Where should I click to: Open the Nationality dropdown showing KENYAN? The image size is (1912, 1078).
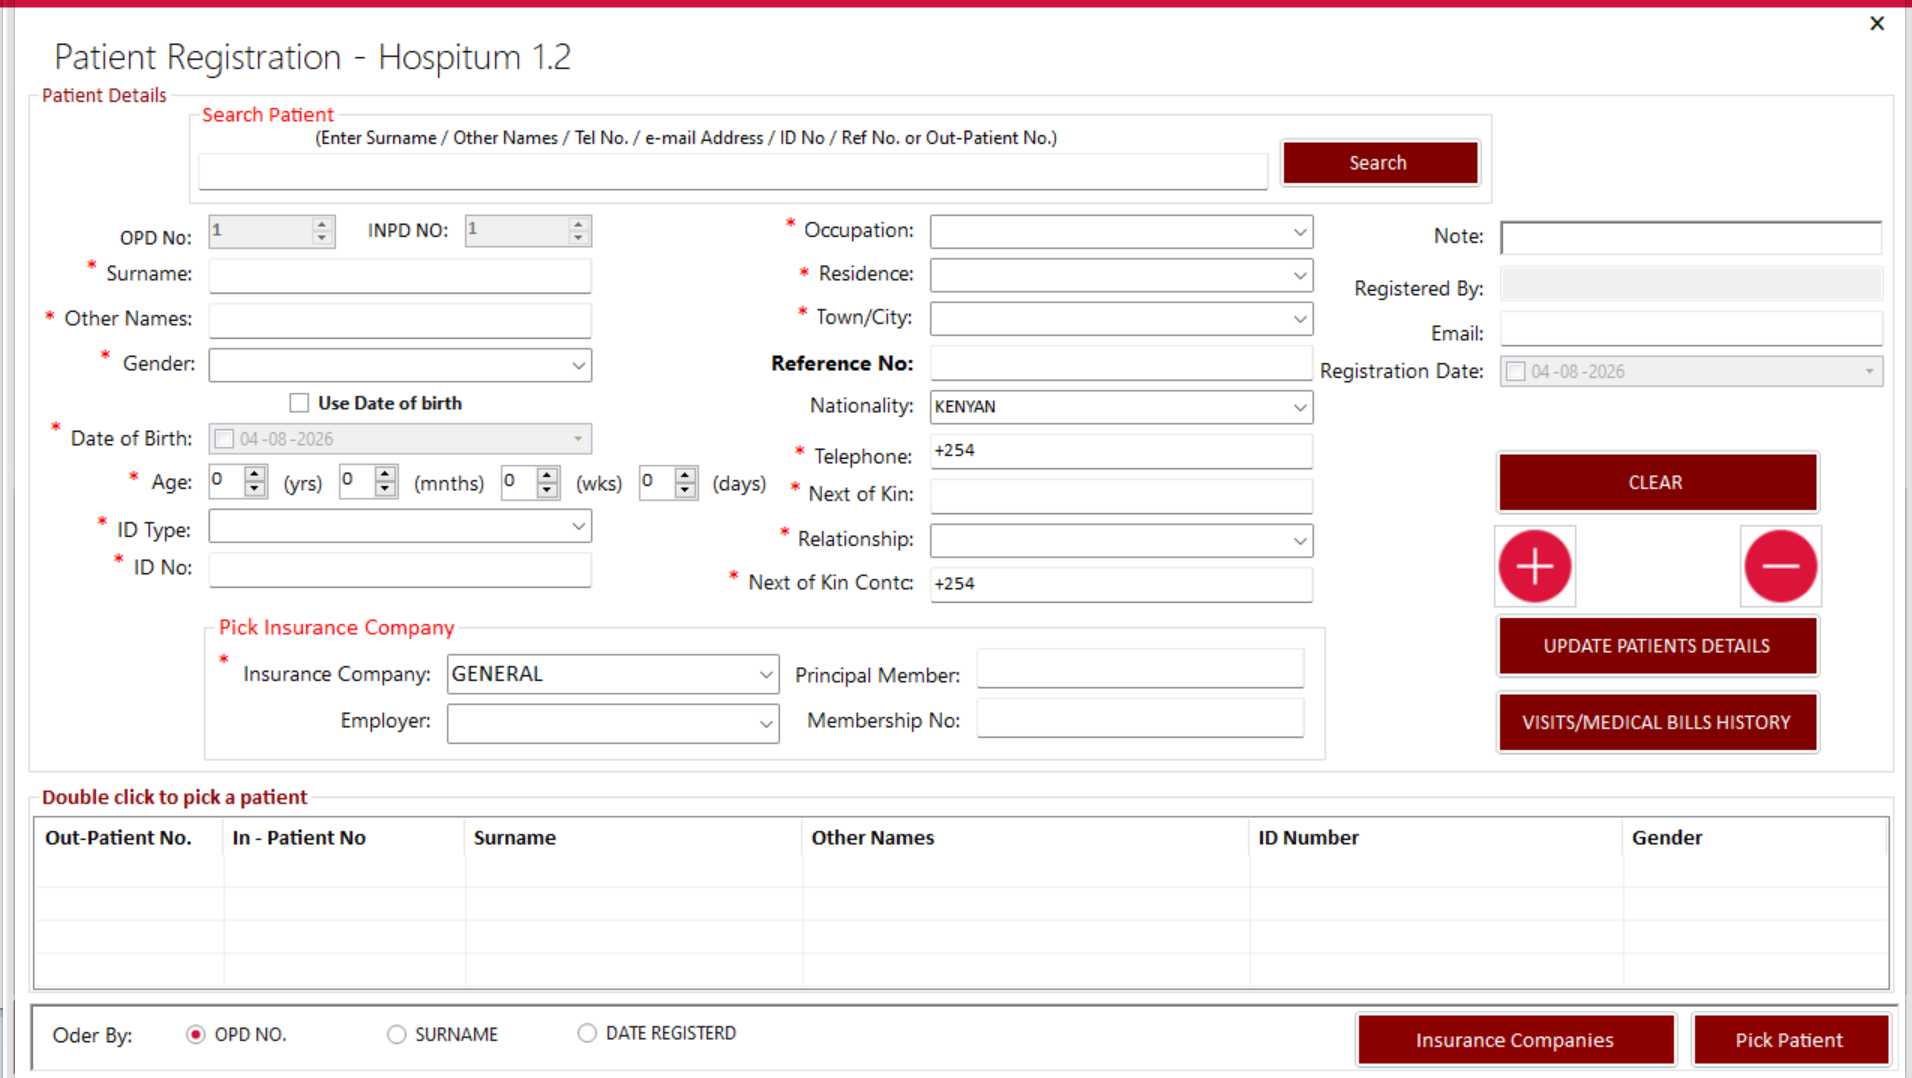click(x=1299, y=407)
